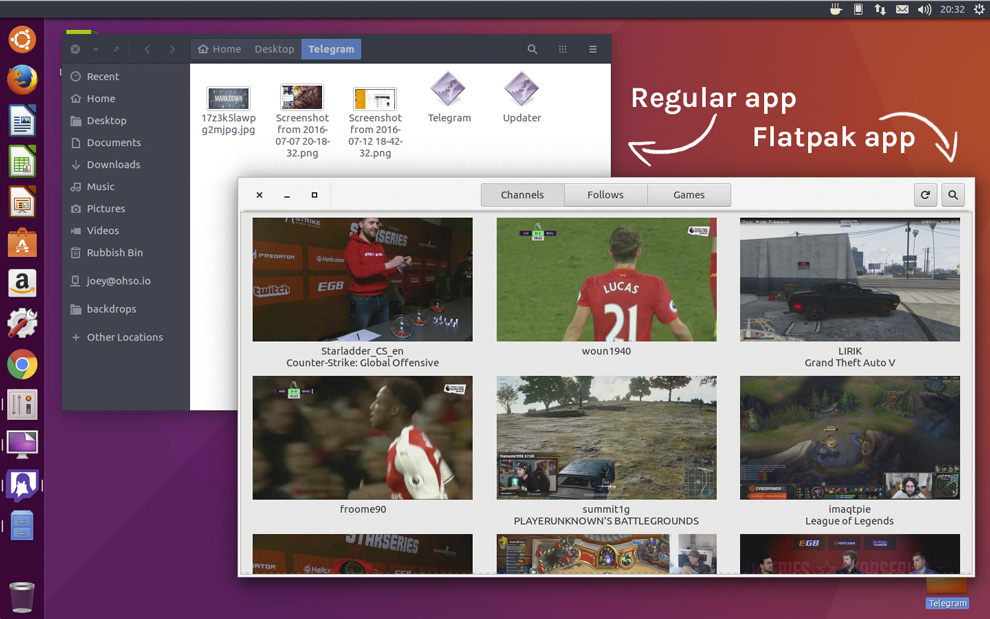Open the file manager's hamburger menu
Screen dimensions: 990x619
pos(592,48)
